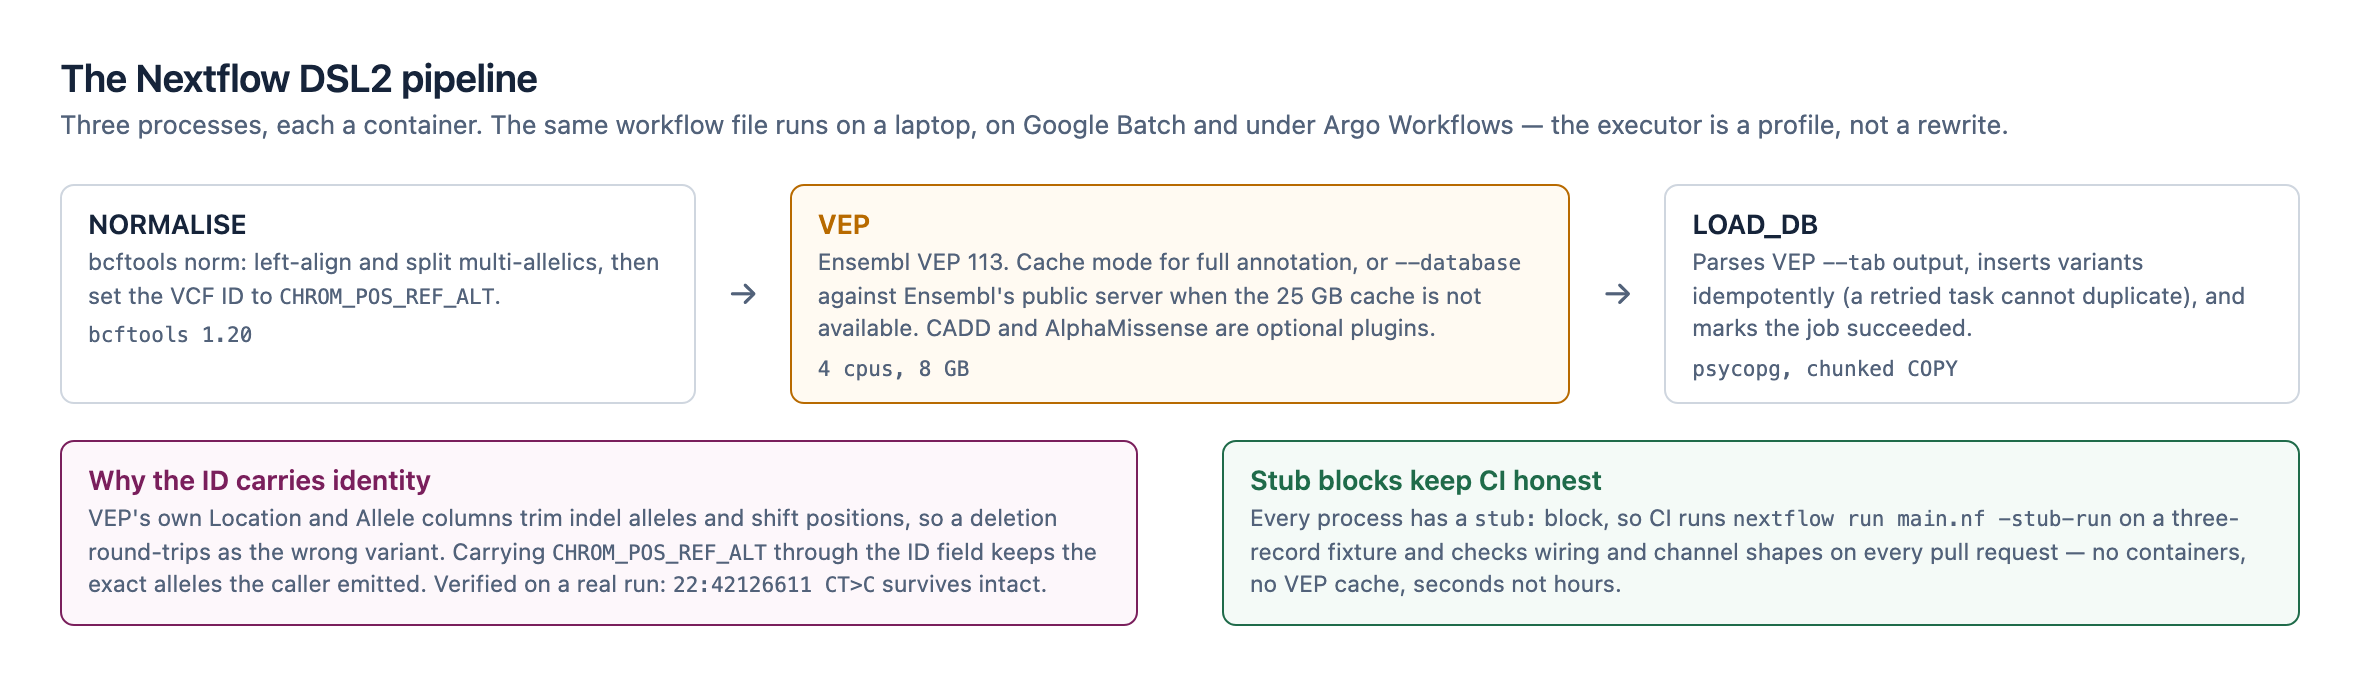The width and height of the screenshot is (2360, 684).
Task: Click the subtitle mentioning Google Batch and Argo
Action: 1034,125
